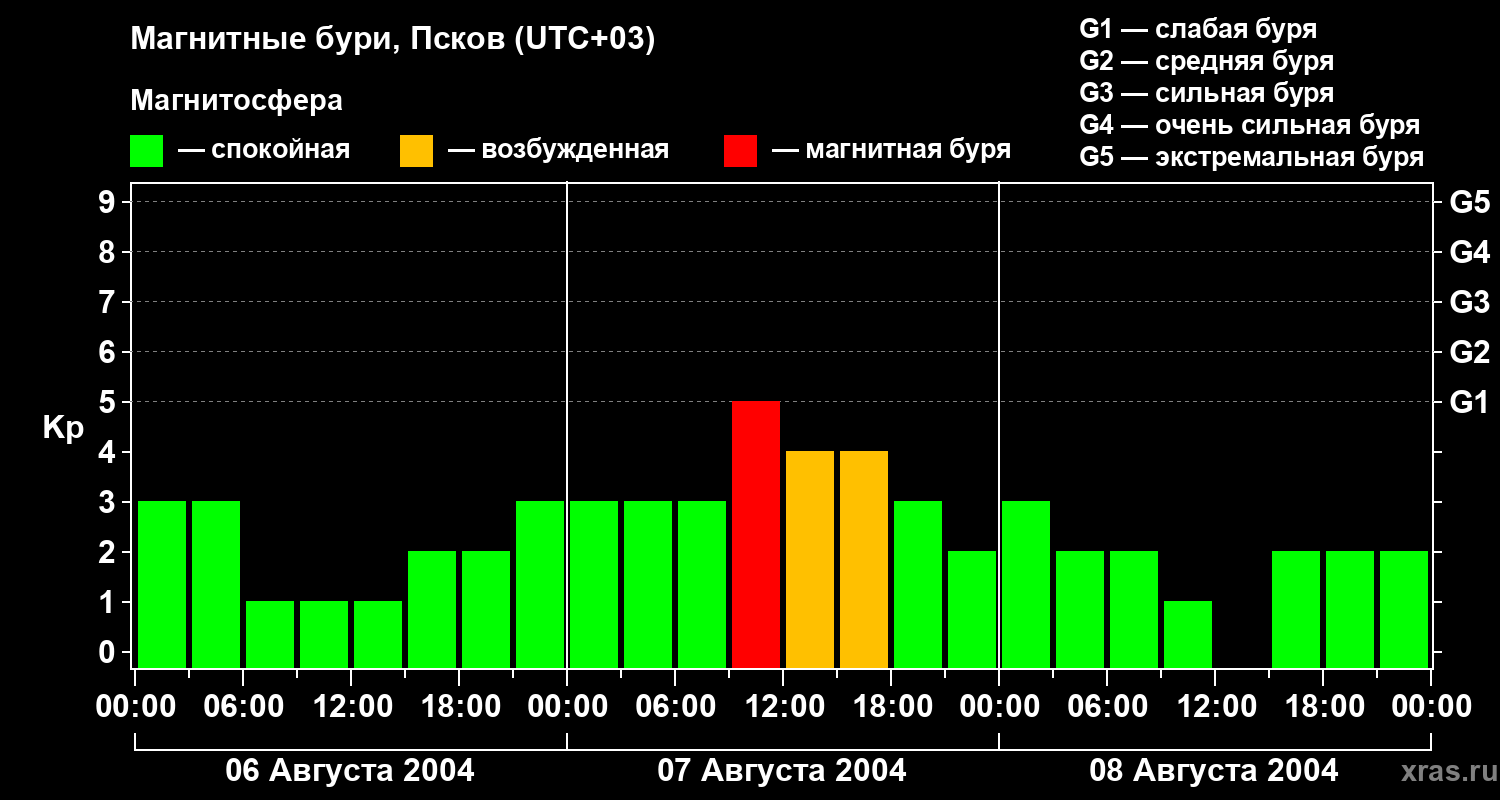1500x800 pixels.
Task: Click the green 'спокойная' legend swatch
Action: (146, 151)
